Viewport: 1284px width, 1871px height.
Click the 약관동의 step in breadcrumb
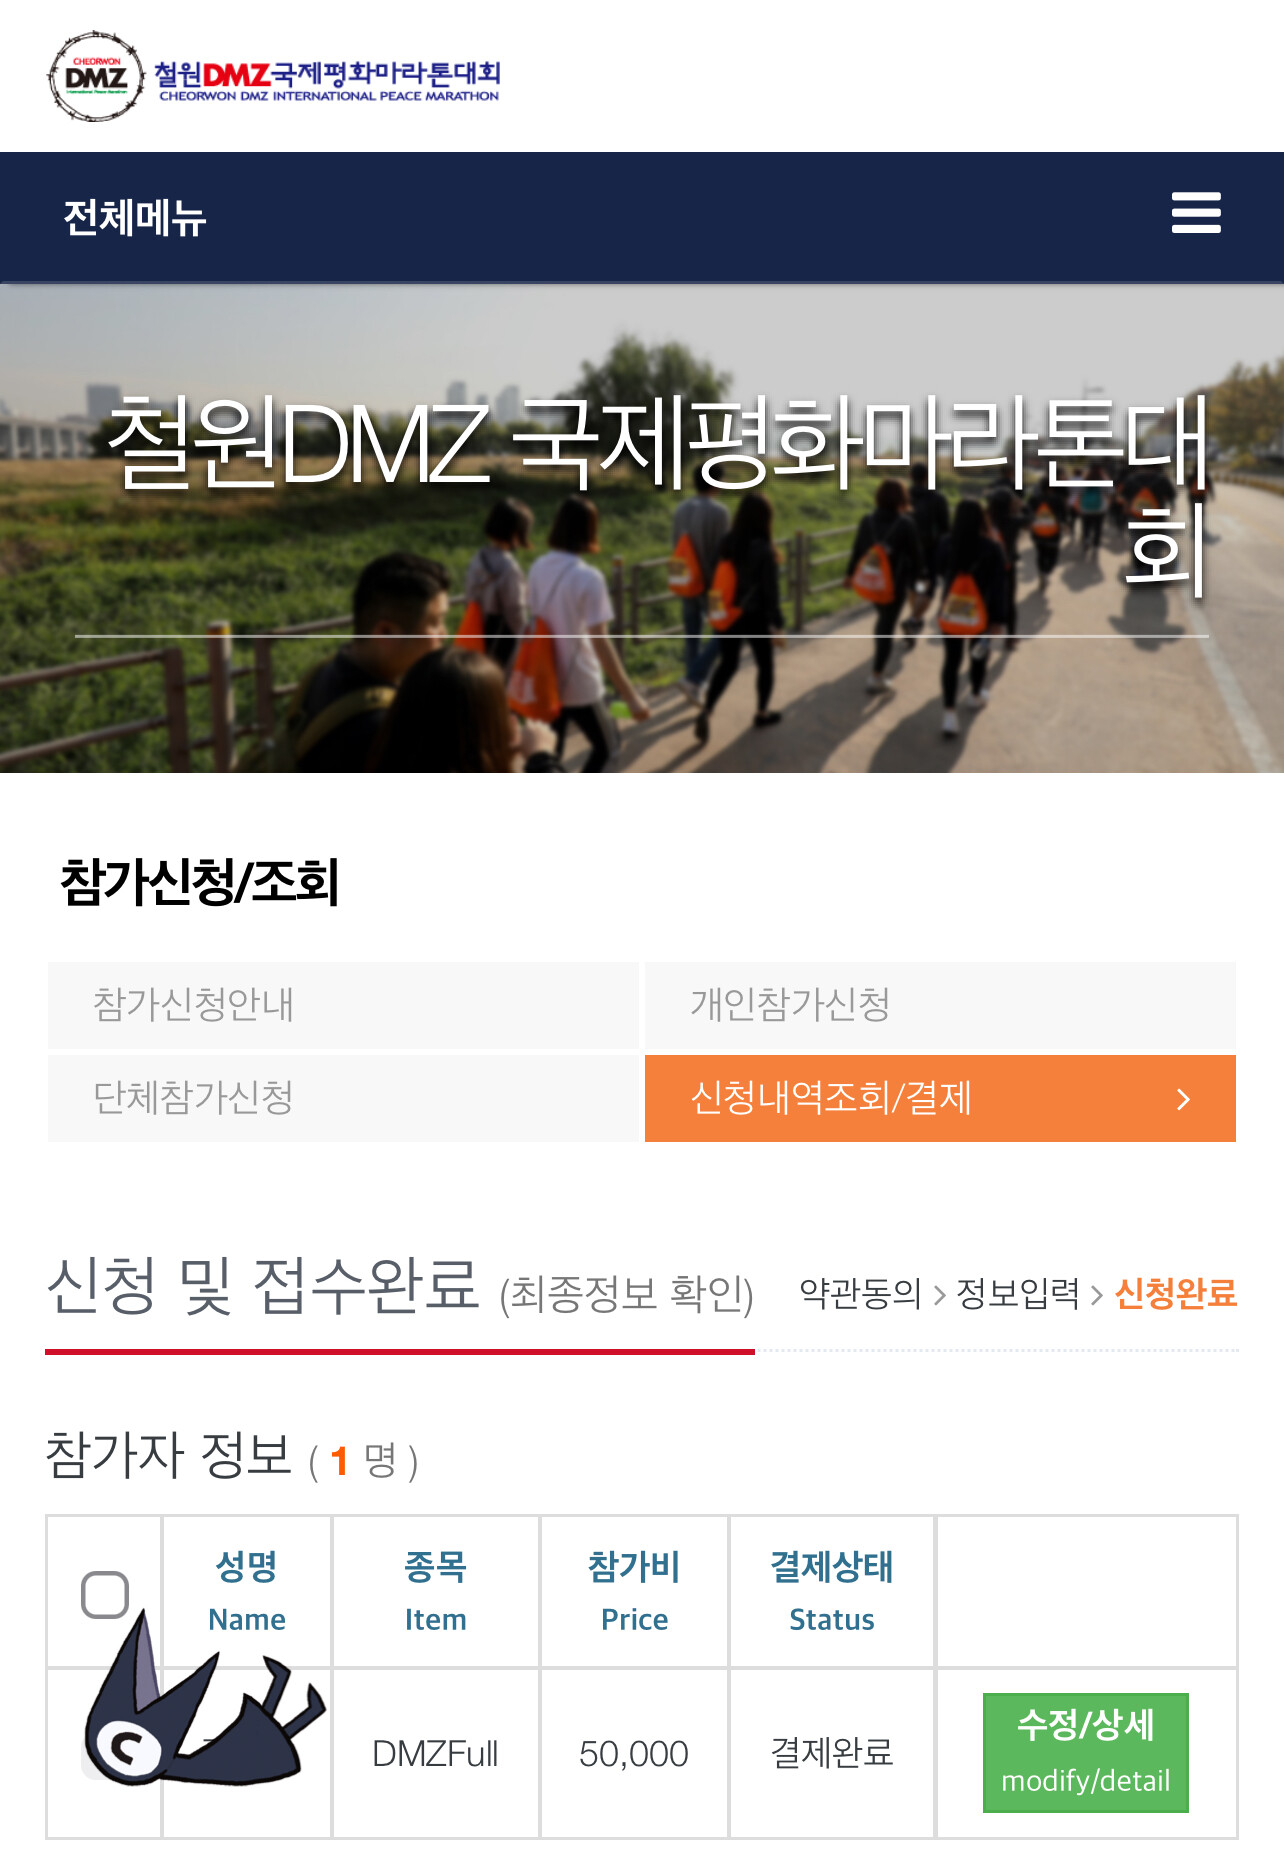pyautogui.click(x=860, y=1293)
